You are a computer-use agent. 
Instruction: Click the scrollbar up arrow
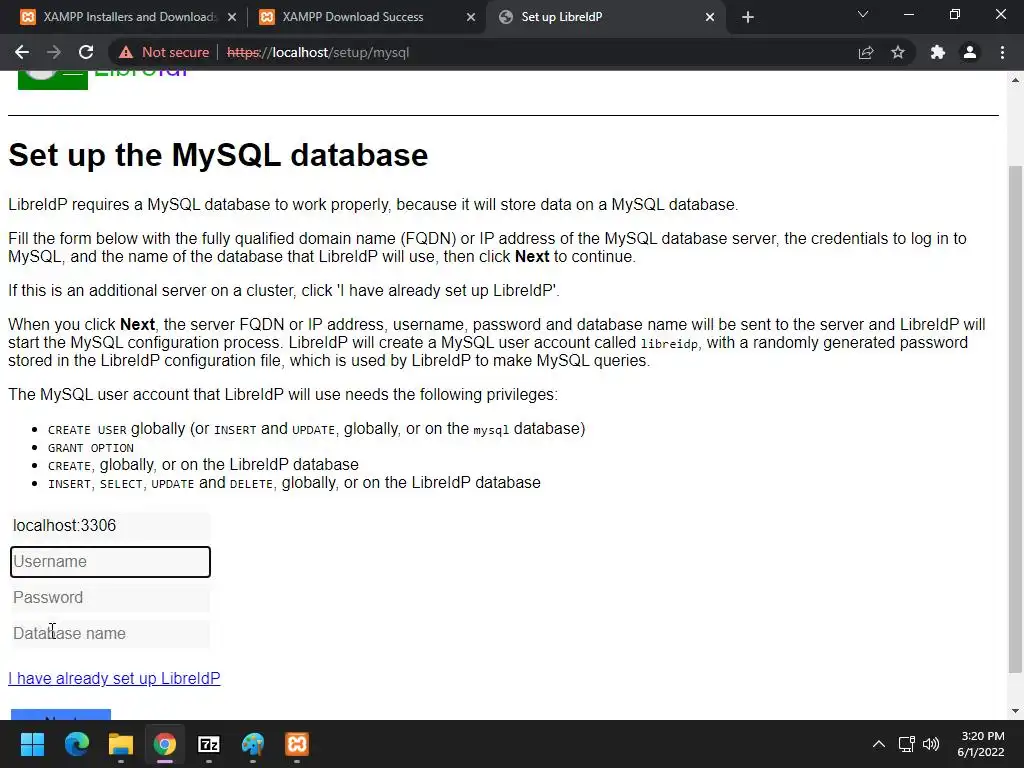point(1015,80)
